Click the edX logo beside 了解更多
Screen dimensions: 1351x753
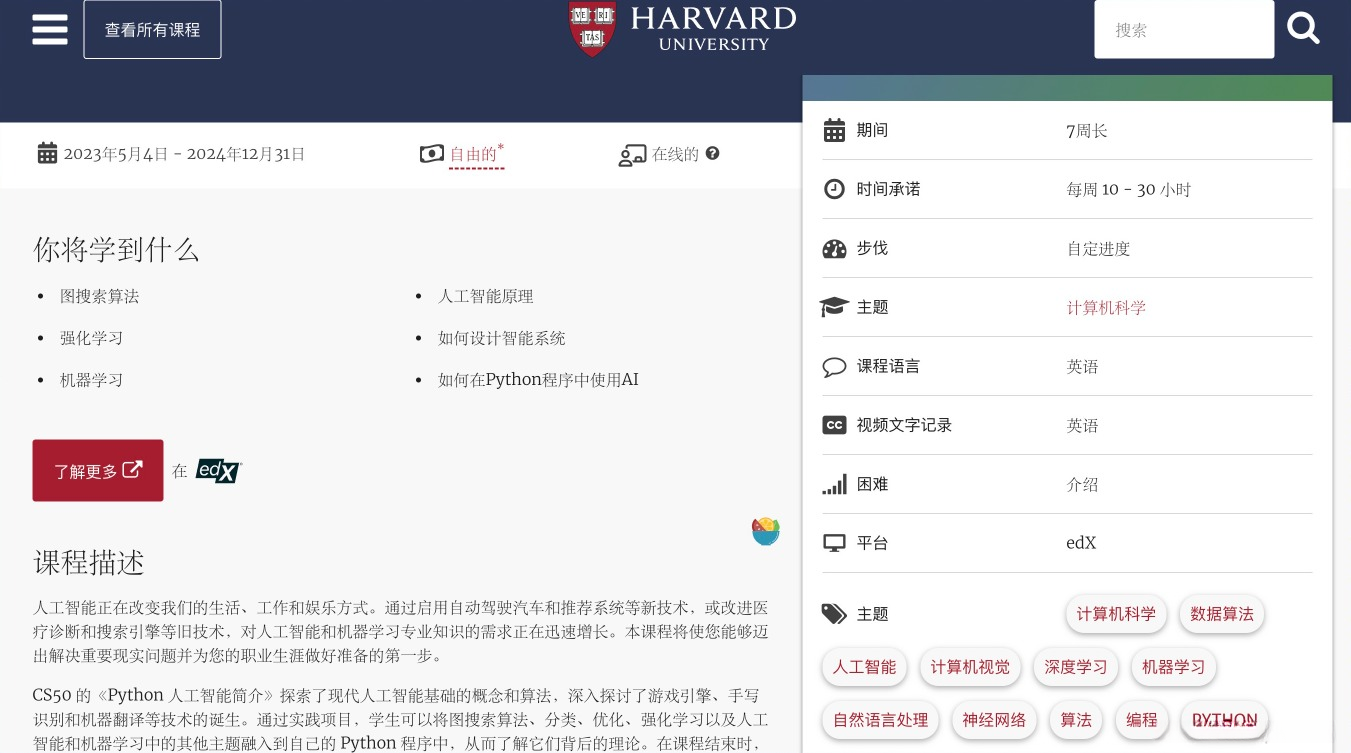tap(219, 470)
